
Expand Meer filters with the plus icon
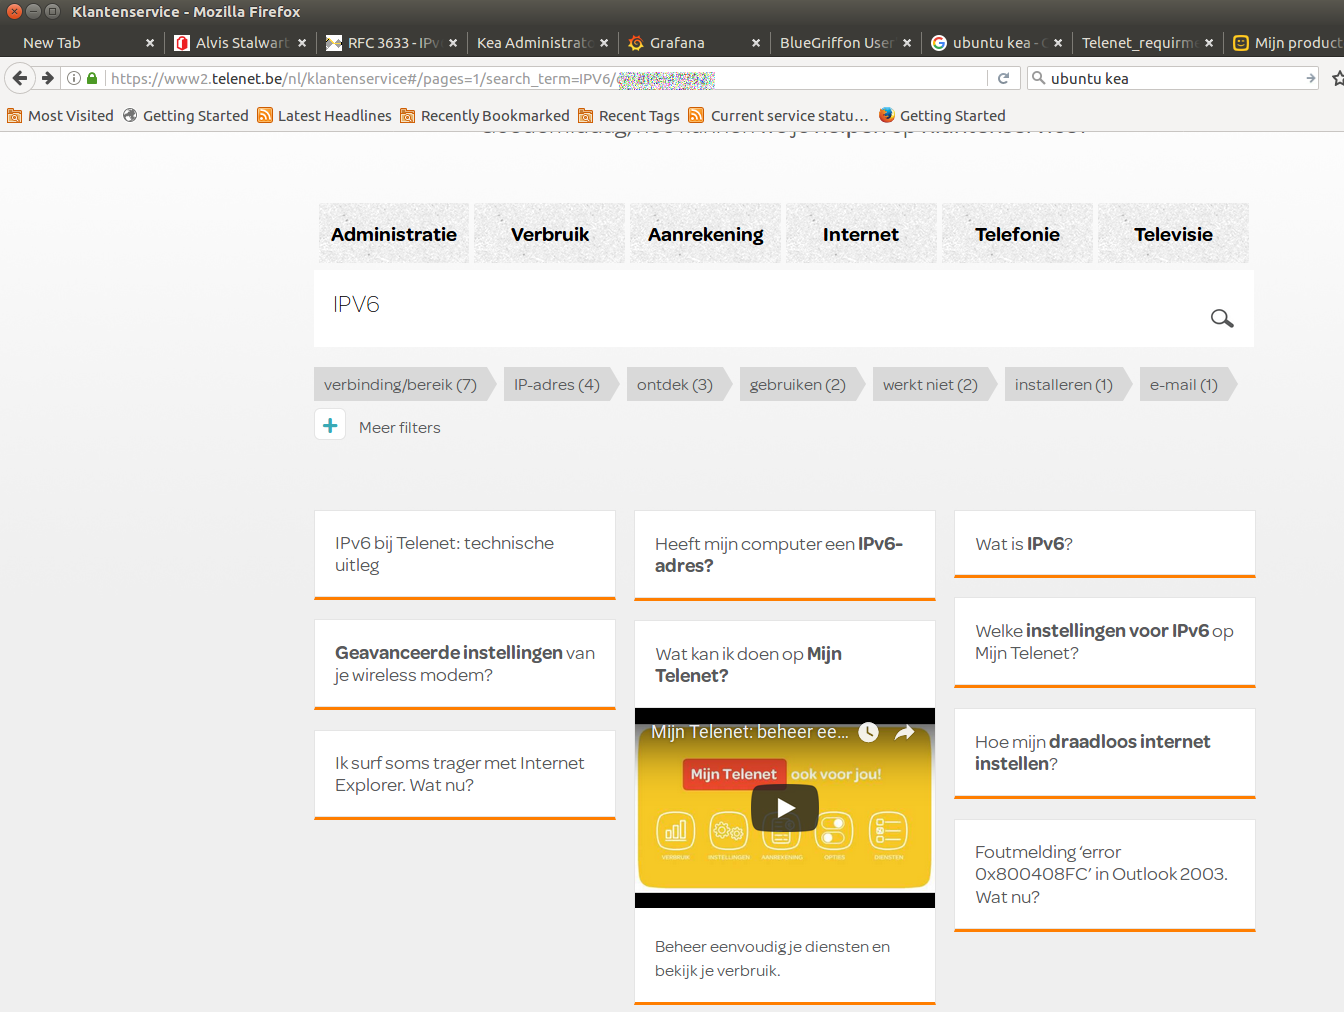[330, 425]
